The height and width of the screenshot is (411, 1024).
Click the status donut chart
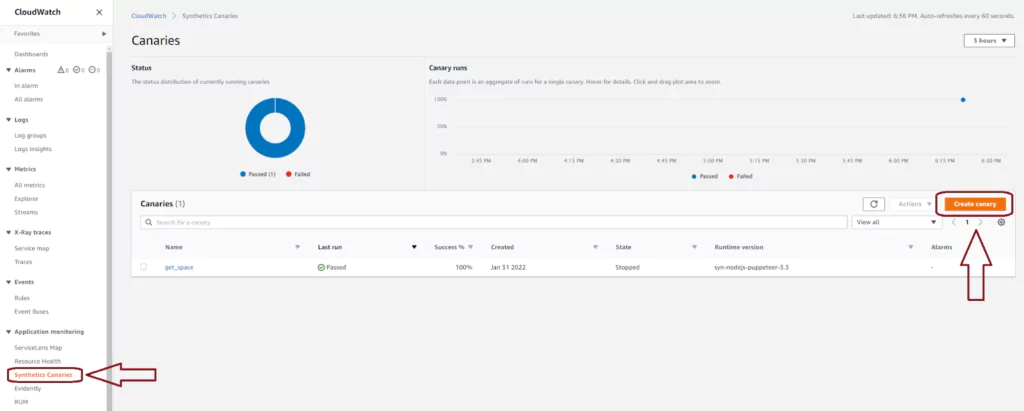point(275,127)
